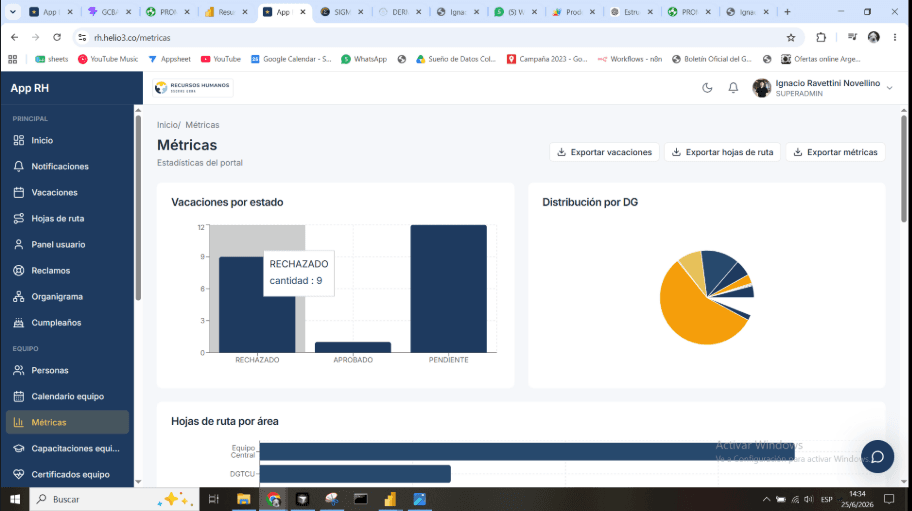Open Chrome from the taskbar
The height and width of the screenshot is (511, 912).
coord(273,499)
